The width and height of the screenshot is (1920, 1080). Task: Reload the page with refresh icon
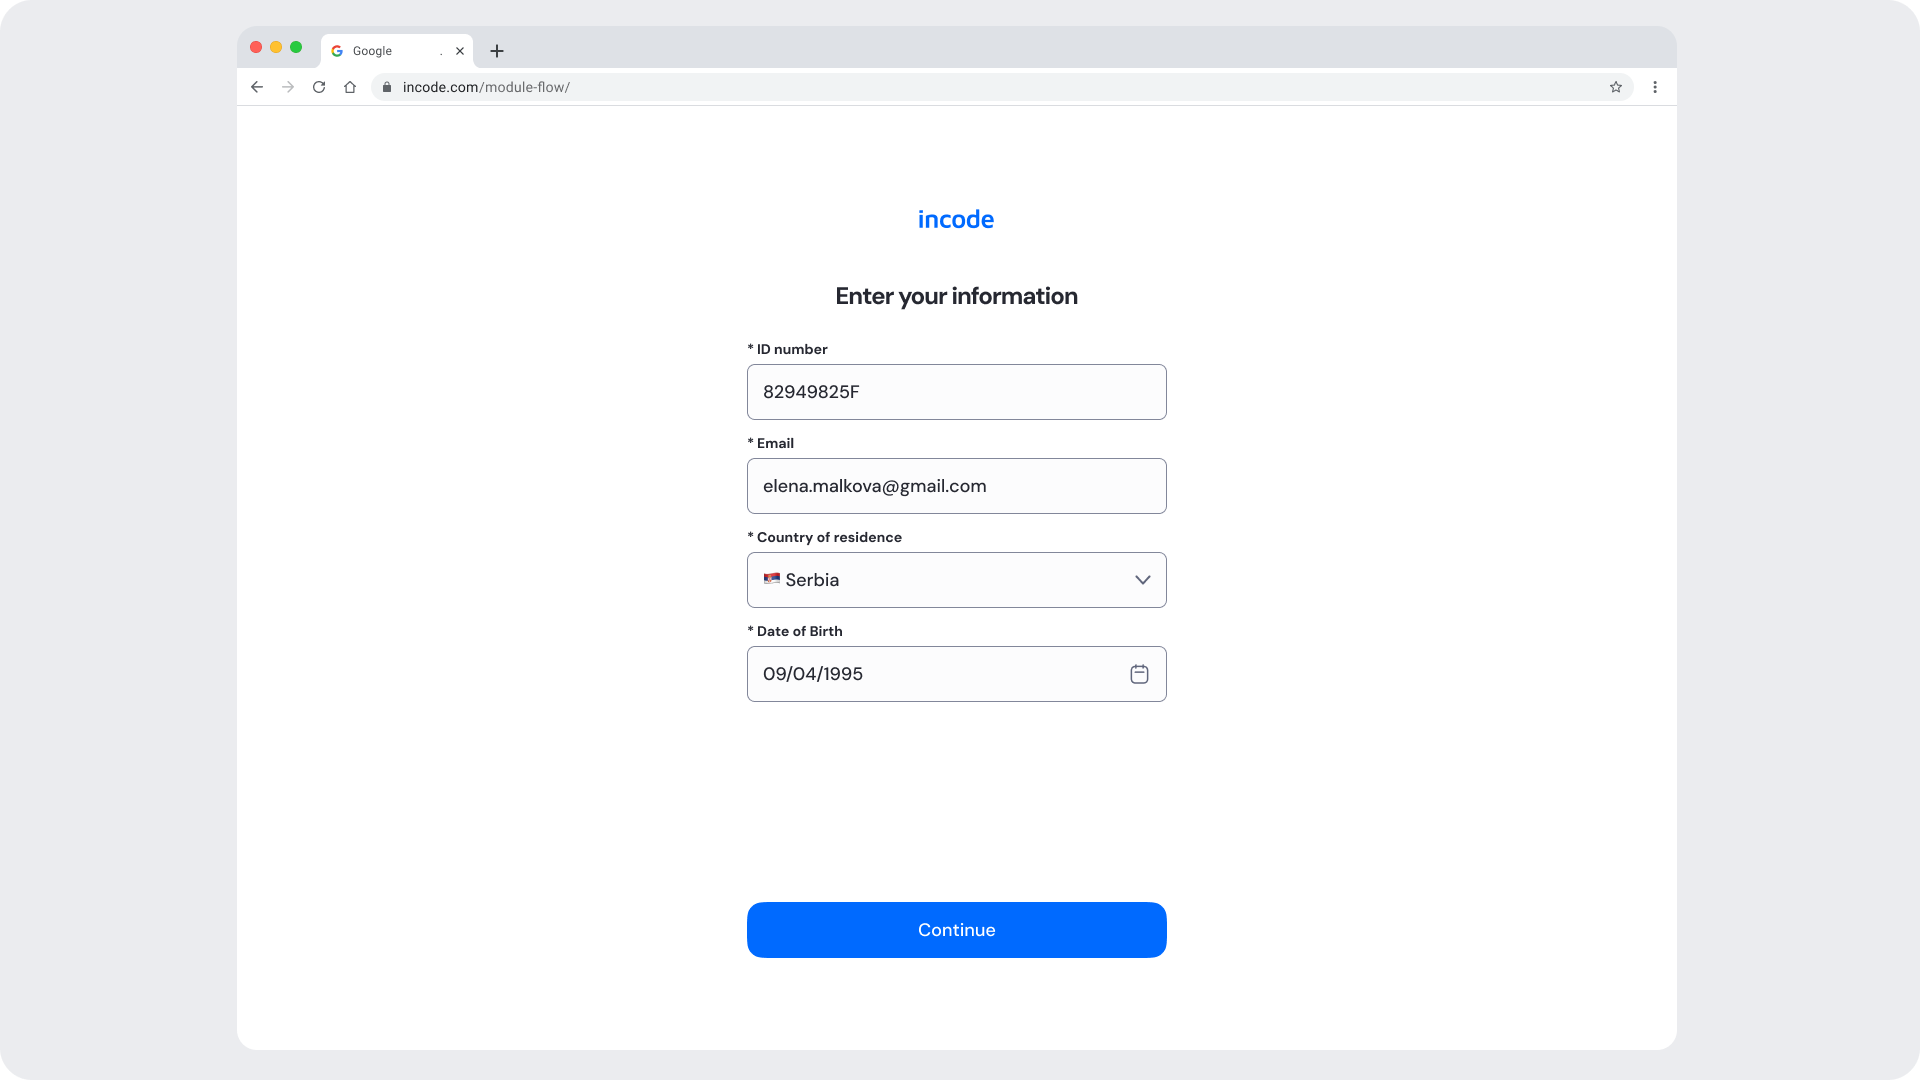(319, 87)
